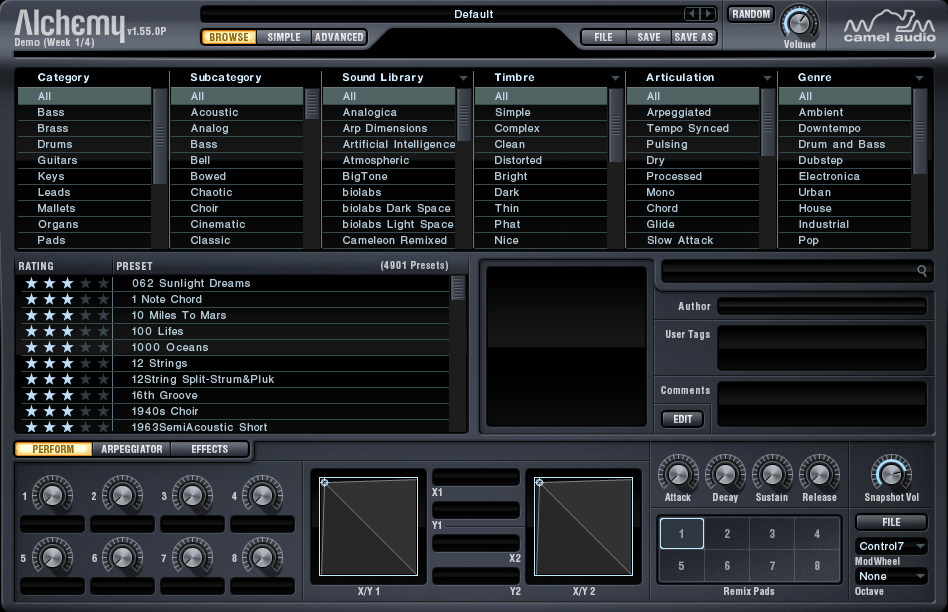Image resolution: width=948 pixels, height=612 pixels.
Task: Open the Octave None dropdown
Action: (x=891, y=576)
